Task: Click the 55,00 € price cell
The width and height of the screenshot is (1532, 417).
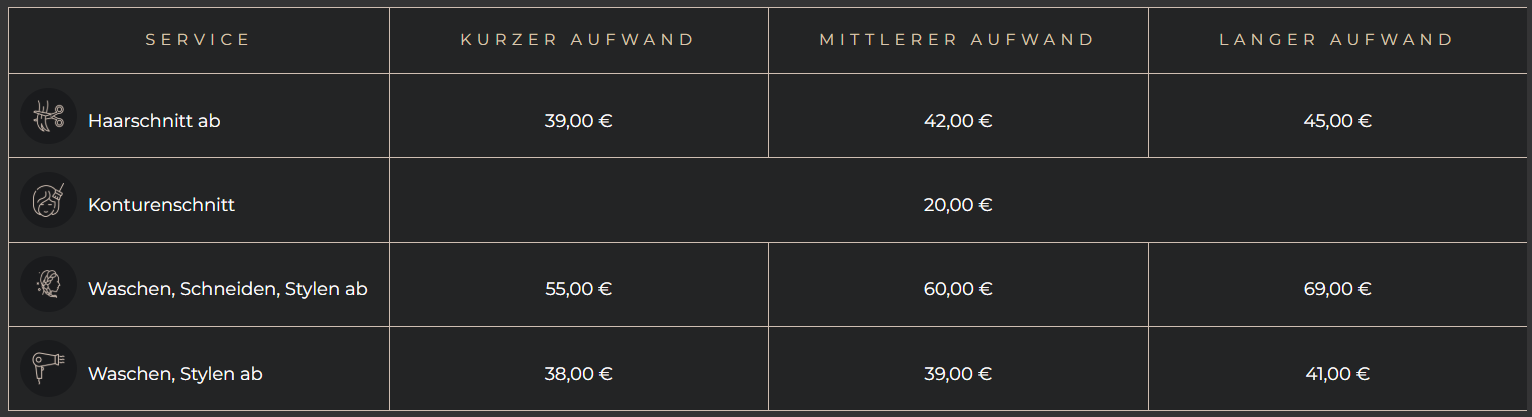Action: click(579, 289)
